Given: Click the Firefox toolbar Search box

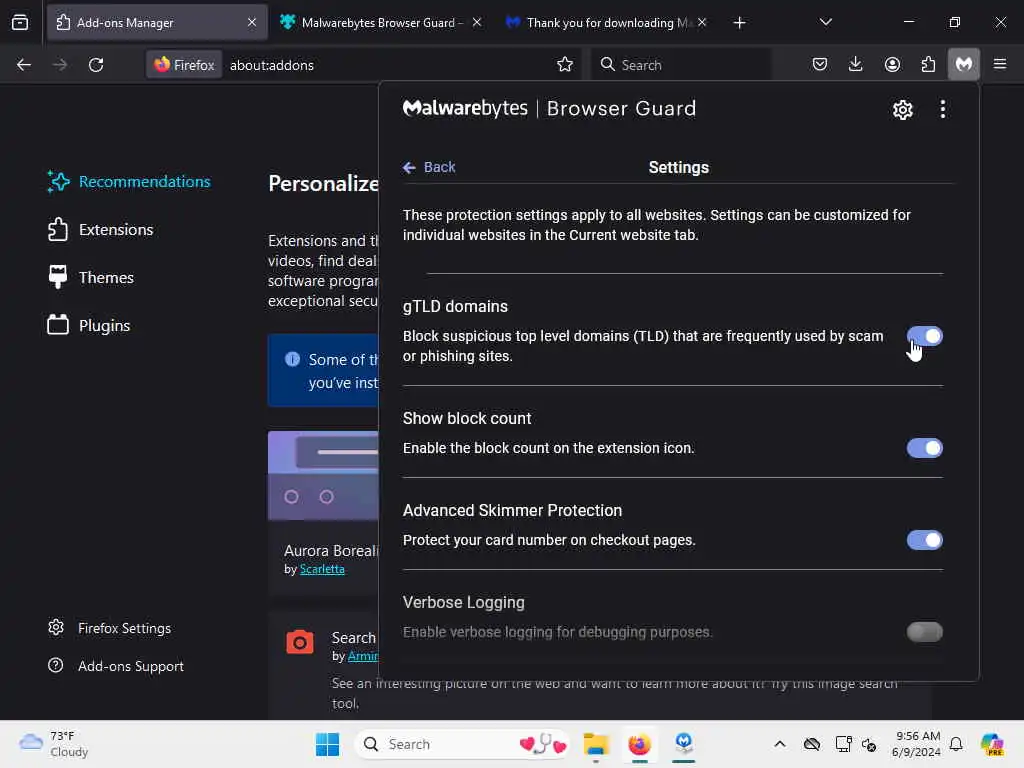Looking at the screenshot, I should (680, 65).
